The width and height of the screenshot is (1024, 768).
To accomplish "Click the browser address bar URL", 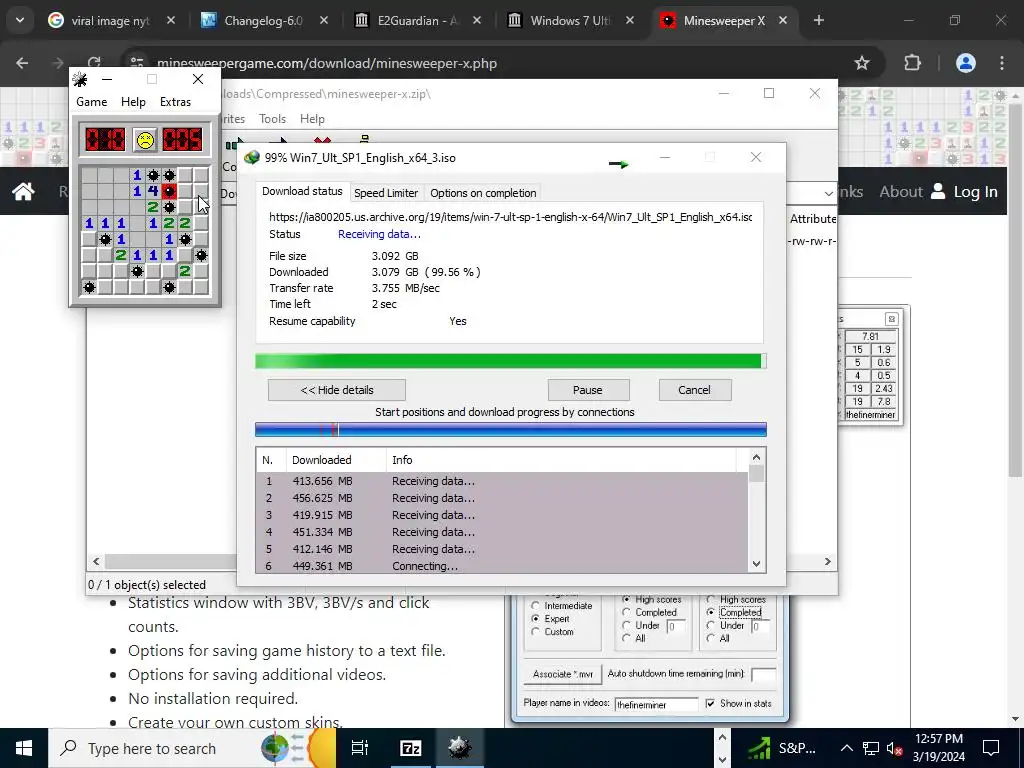I will tap(327, 63).
